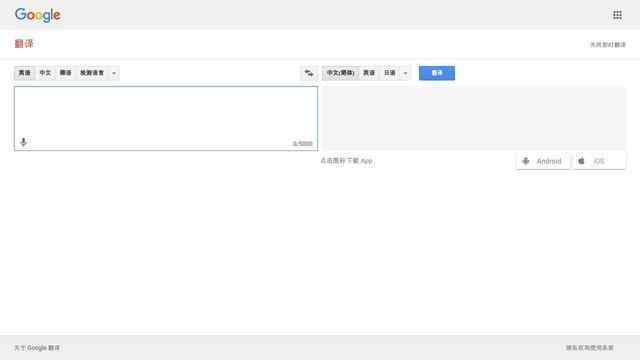Click the microphone voice input icon
The height and width of the screenshot is (360, 640).
click(x=23, y=142)
